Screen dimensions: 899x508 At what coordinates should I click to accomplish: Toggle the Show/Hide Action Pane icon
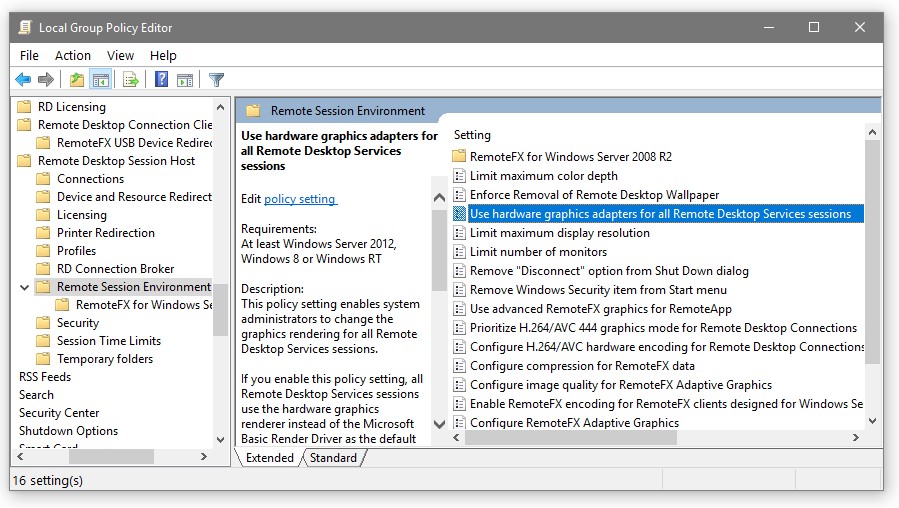pos(185,80)
